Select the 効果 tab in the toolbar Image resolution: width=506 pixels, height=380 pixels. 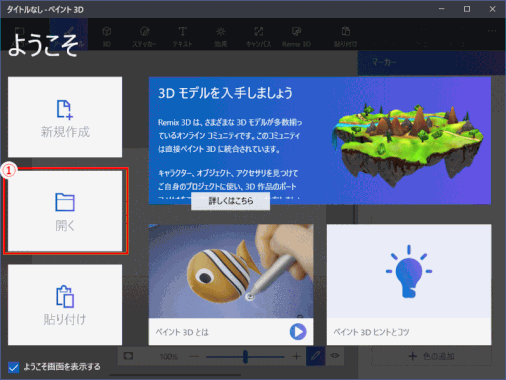pos(221,36)
